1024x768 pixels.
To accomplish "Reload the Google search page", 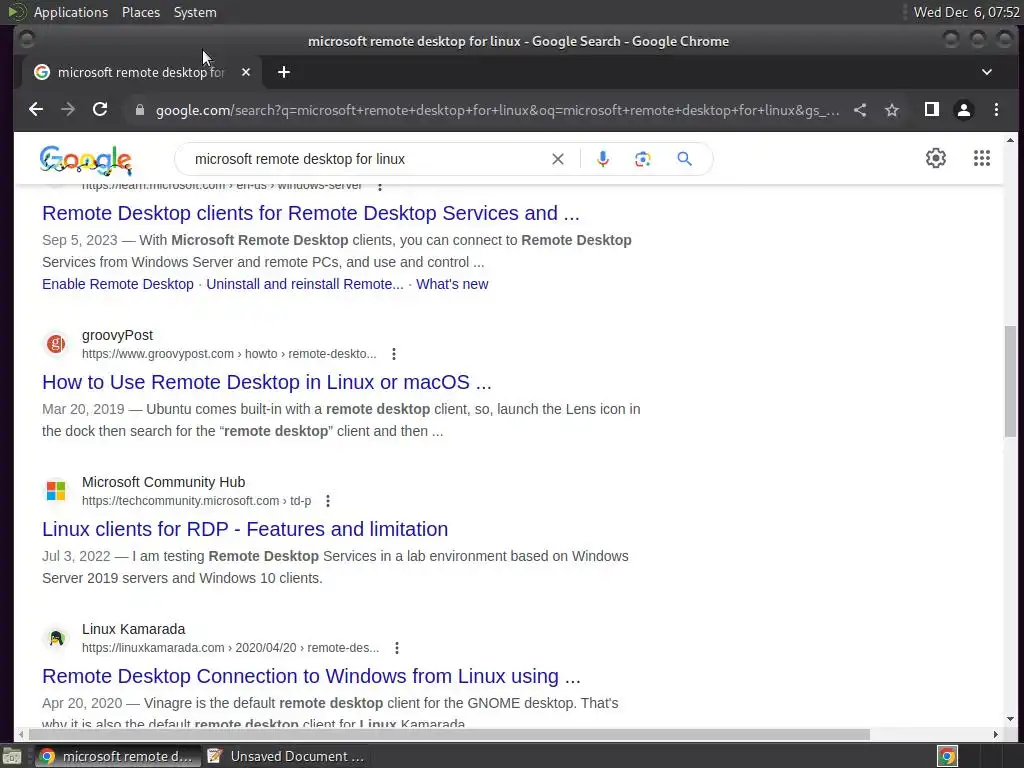I will tap(100, 109).
